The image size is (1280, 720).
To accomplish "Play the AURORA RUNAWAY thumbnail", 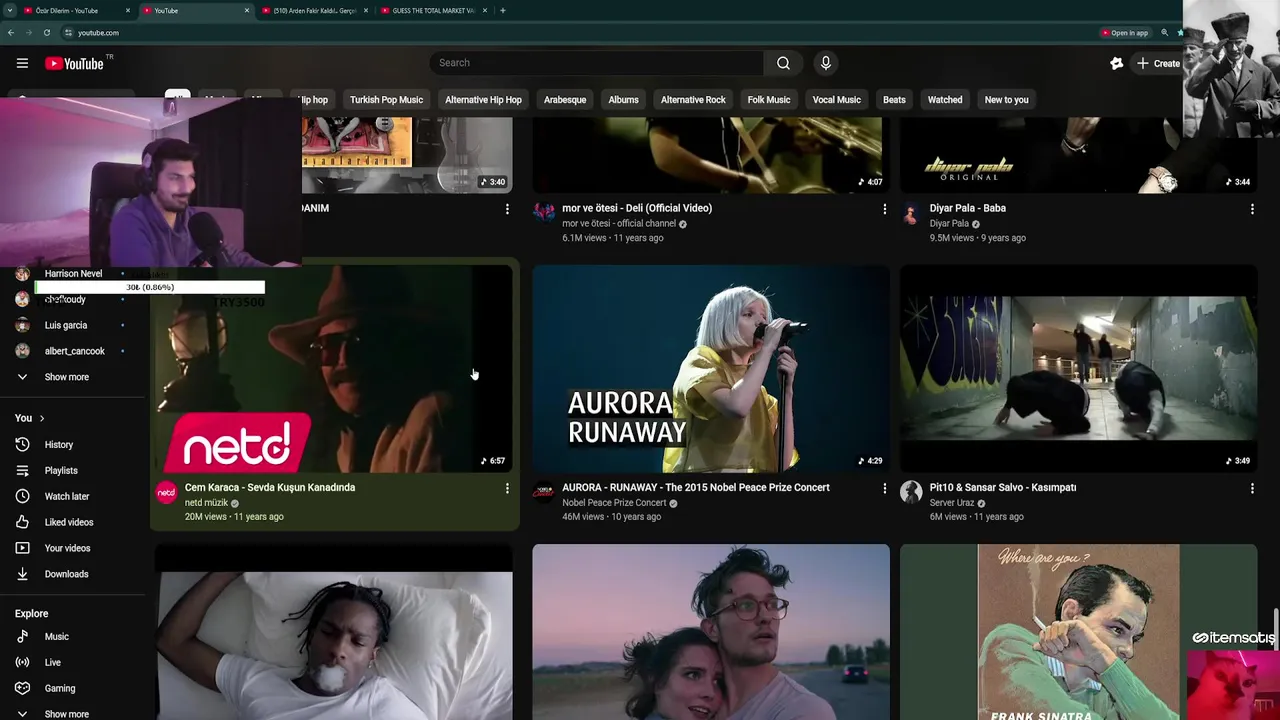I will tap(711, 368).
